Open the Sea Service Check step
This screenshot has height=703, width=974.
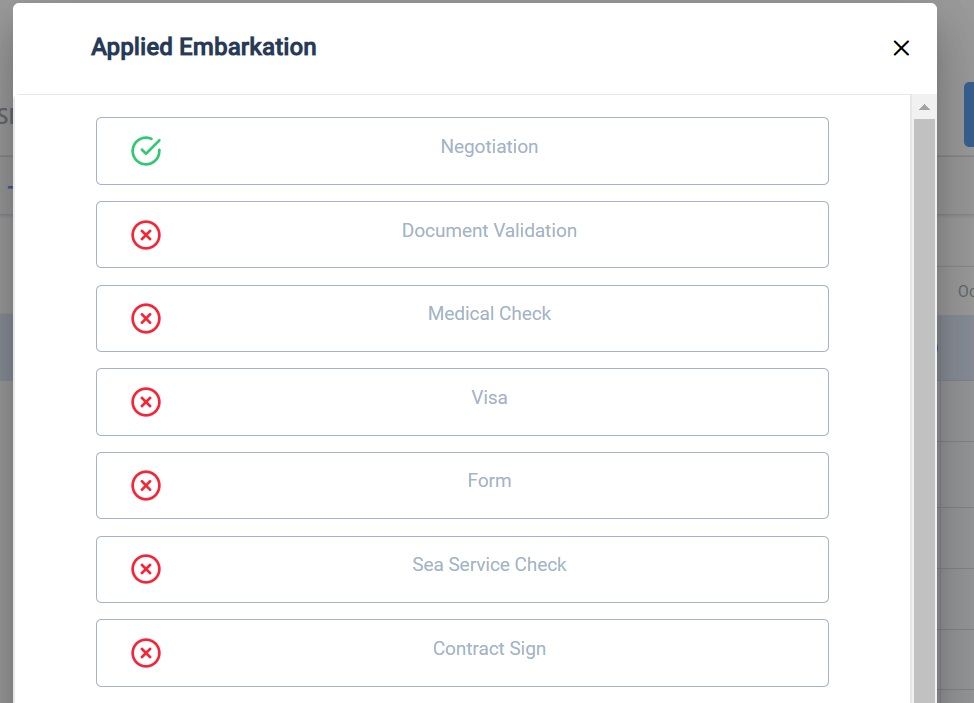pyautogui.click(x=489, y=565)
